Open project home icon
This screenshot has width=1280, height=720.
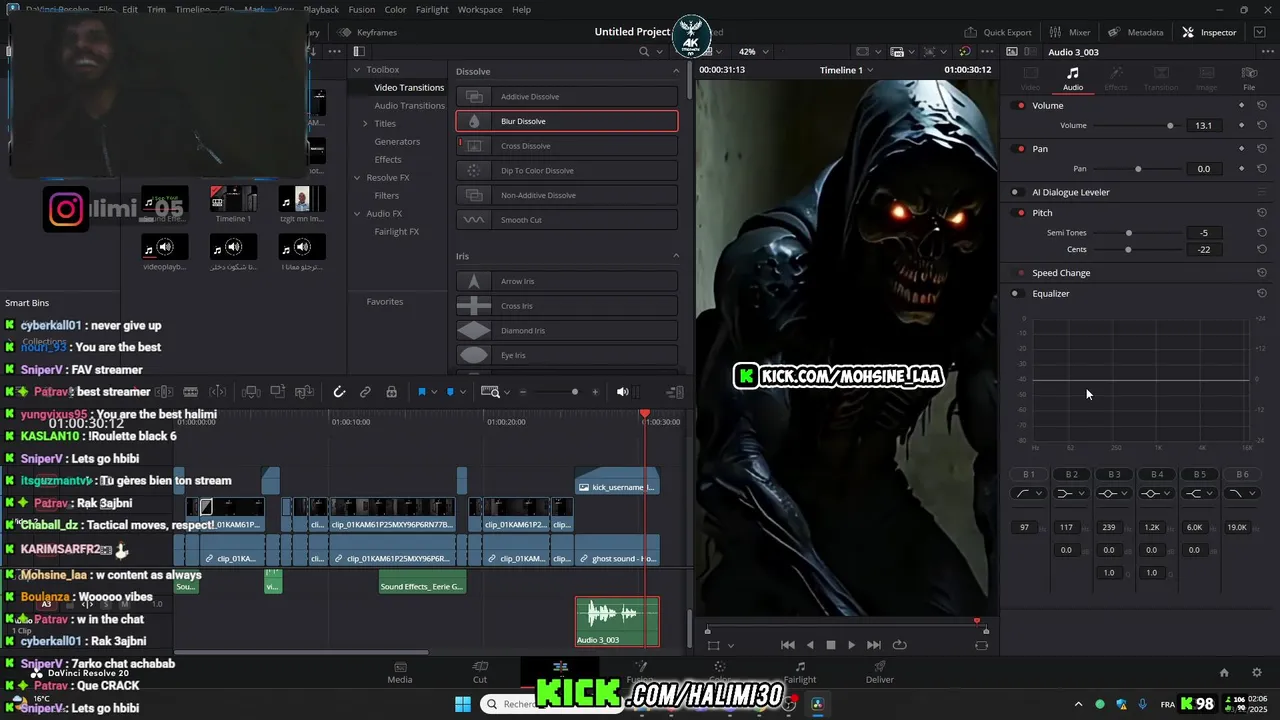click(1224, 673)
